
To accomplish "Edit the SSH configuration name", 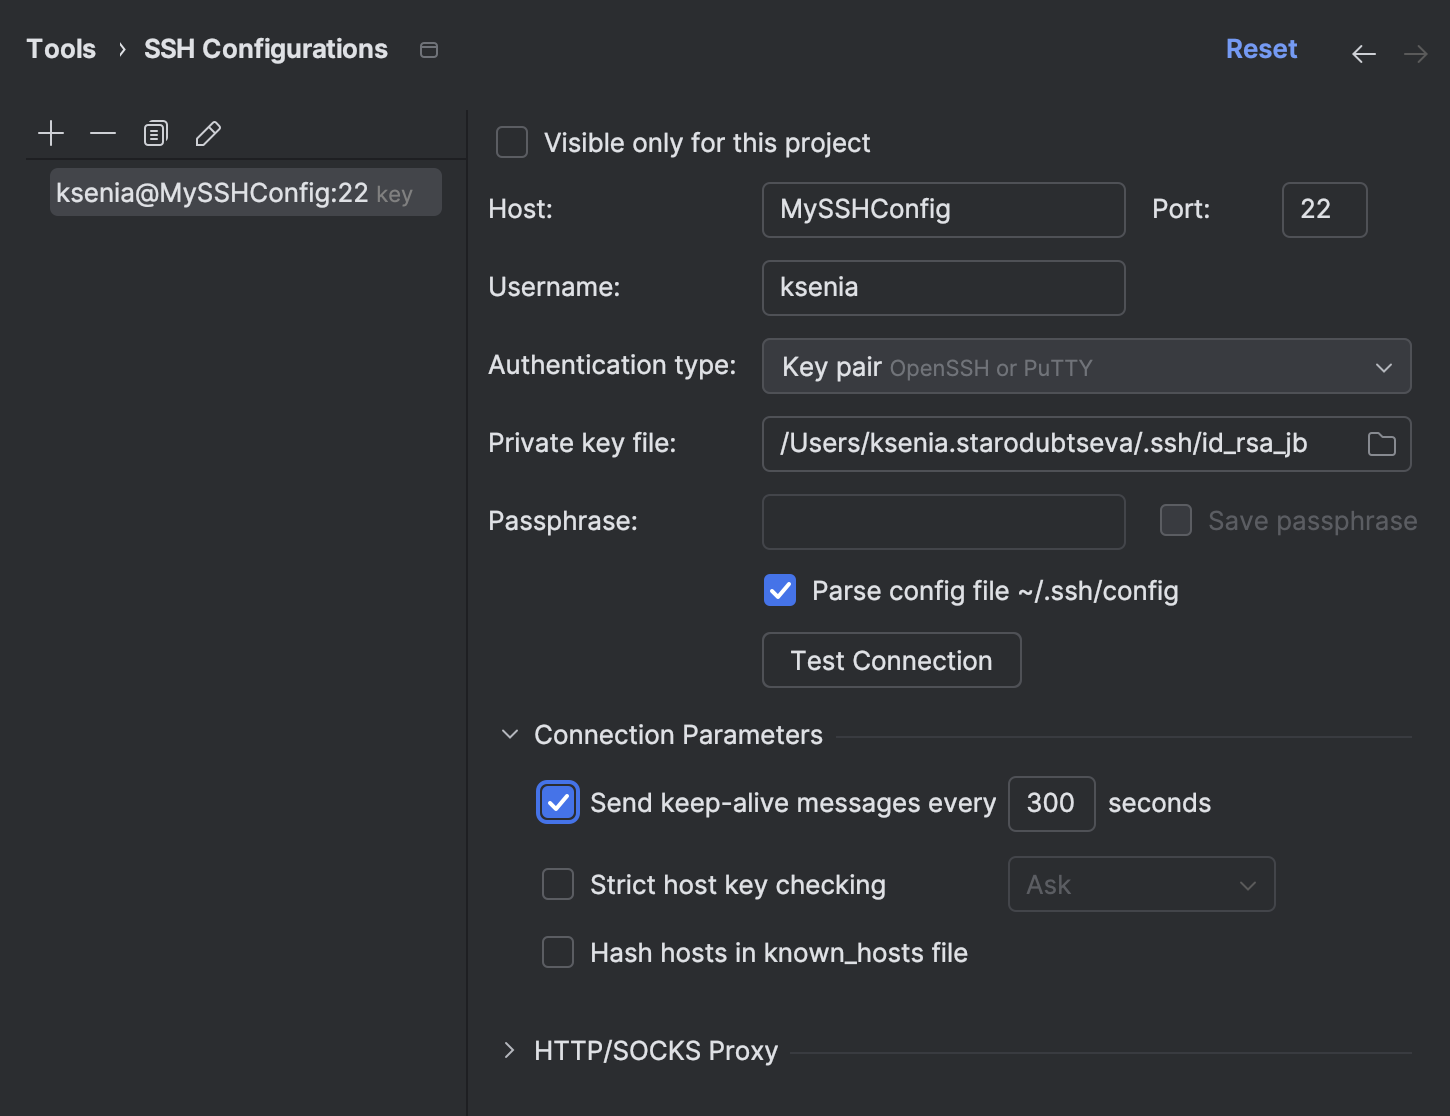I will tap(207, 132).
